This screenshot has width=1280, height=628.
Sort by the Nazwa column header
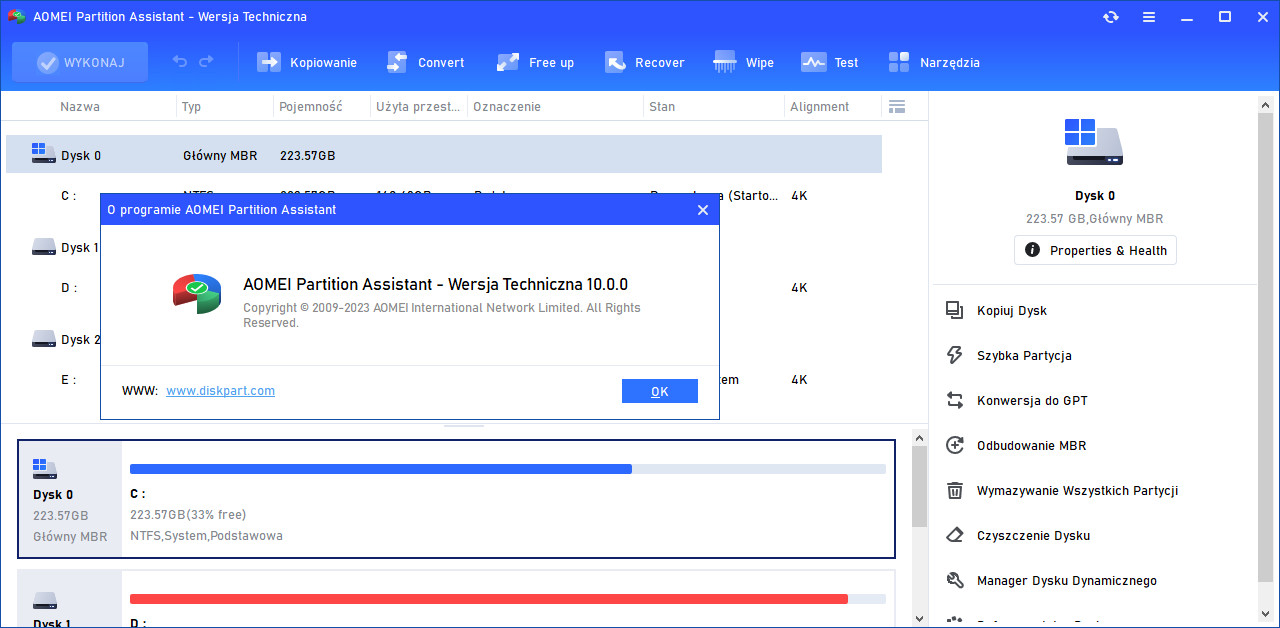tap(80, 106)
